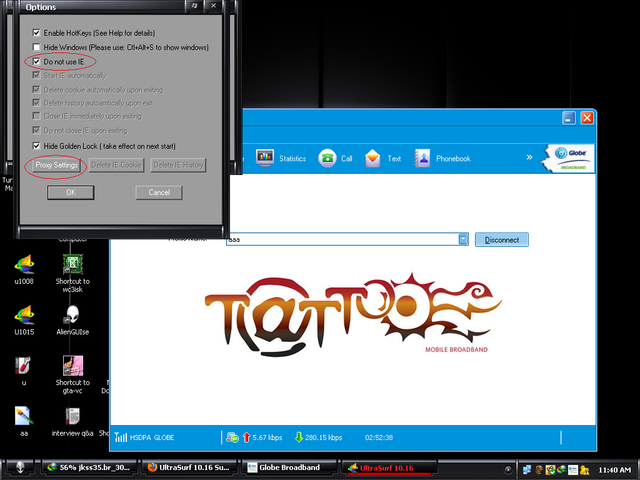Open the Text envelope icon
Image resolution: width=640 pixels, height=480 pixels.
[372, 158]
